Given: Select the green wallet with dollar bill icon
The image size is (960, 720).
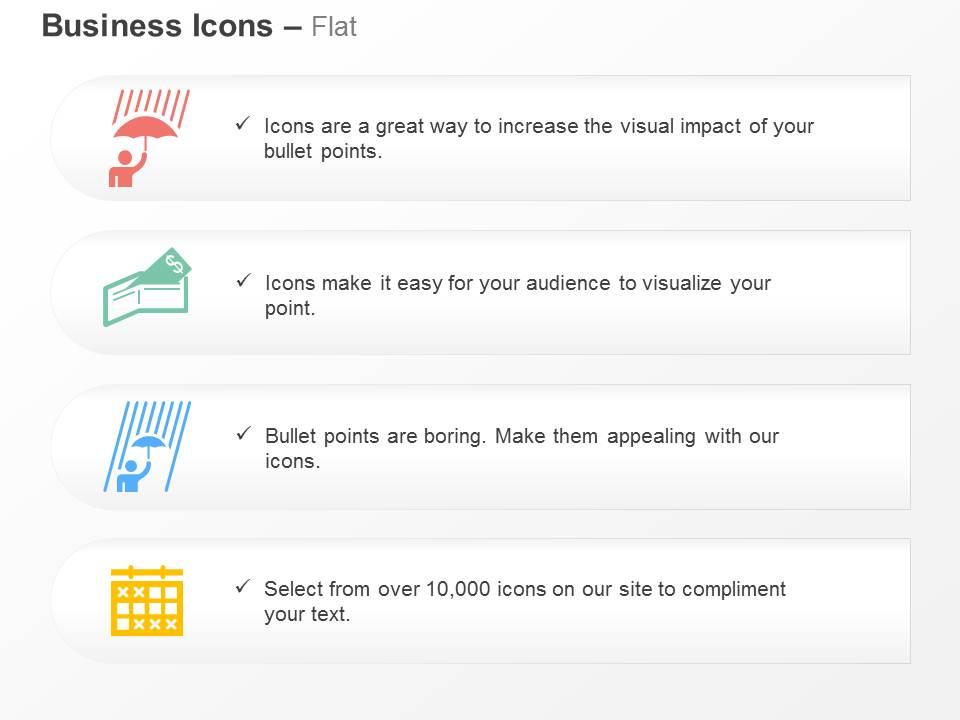Looking at the screenshot, I should click(x=147, y=287).
